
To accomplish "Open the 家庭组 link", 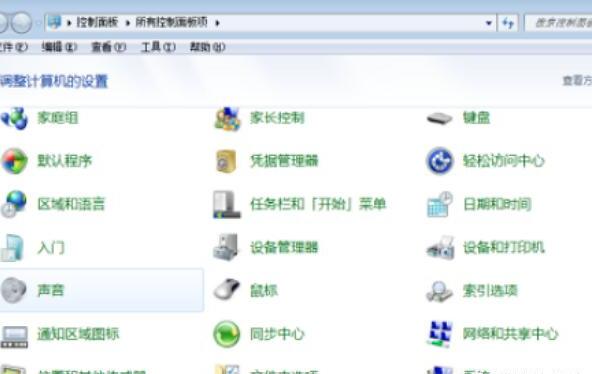I will tap(58, 118).
